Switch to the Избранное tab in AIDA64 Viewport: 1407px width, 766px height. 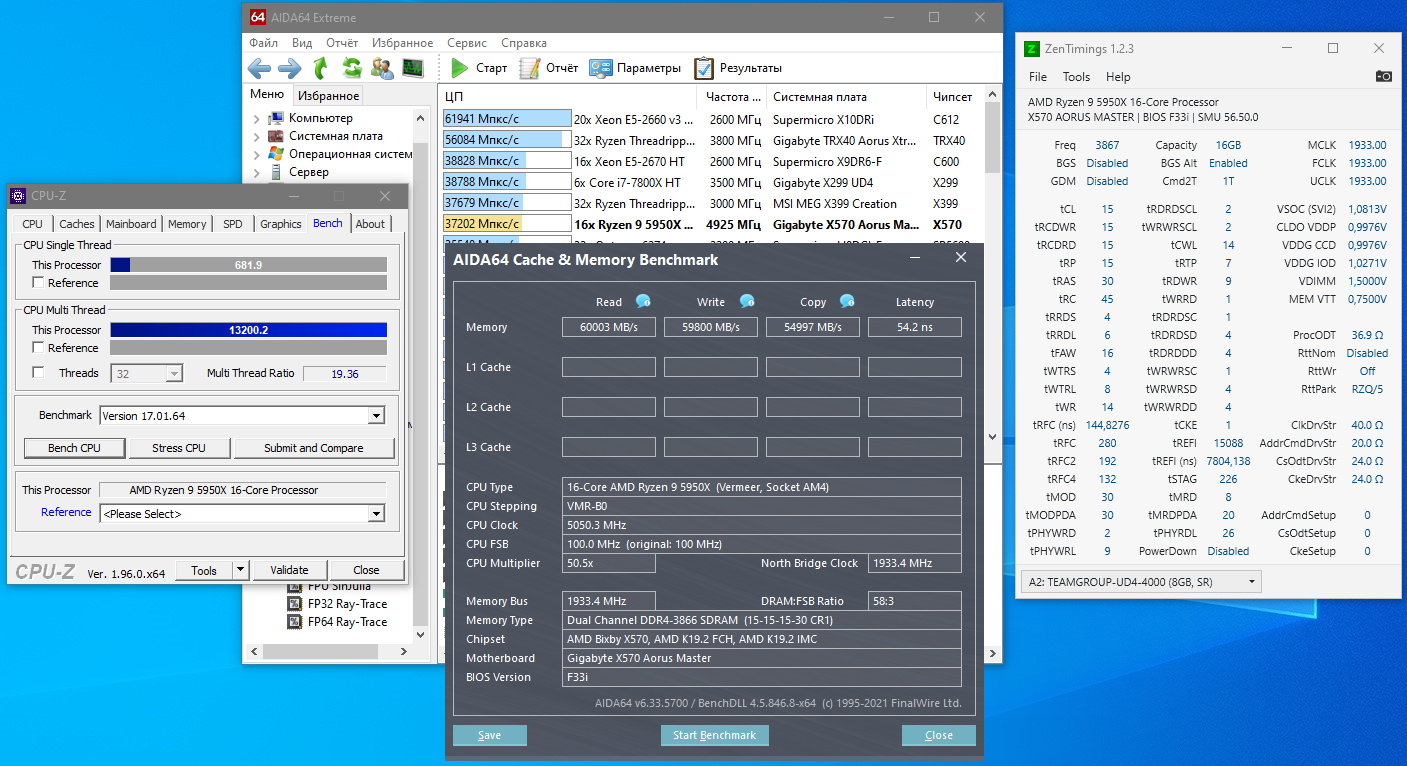click(x=328, y=96)
